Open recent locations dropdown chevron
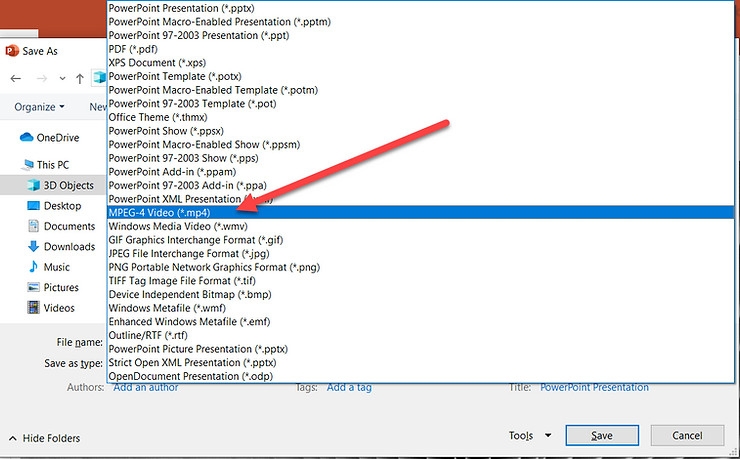The width and height of the screenshot is (740, 459). (x=62, y=79)
